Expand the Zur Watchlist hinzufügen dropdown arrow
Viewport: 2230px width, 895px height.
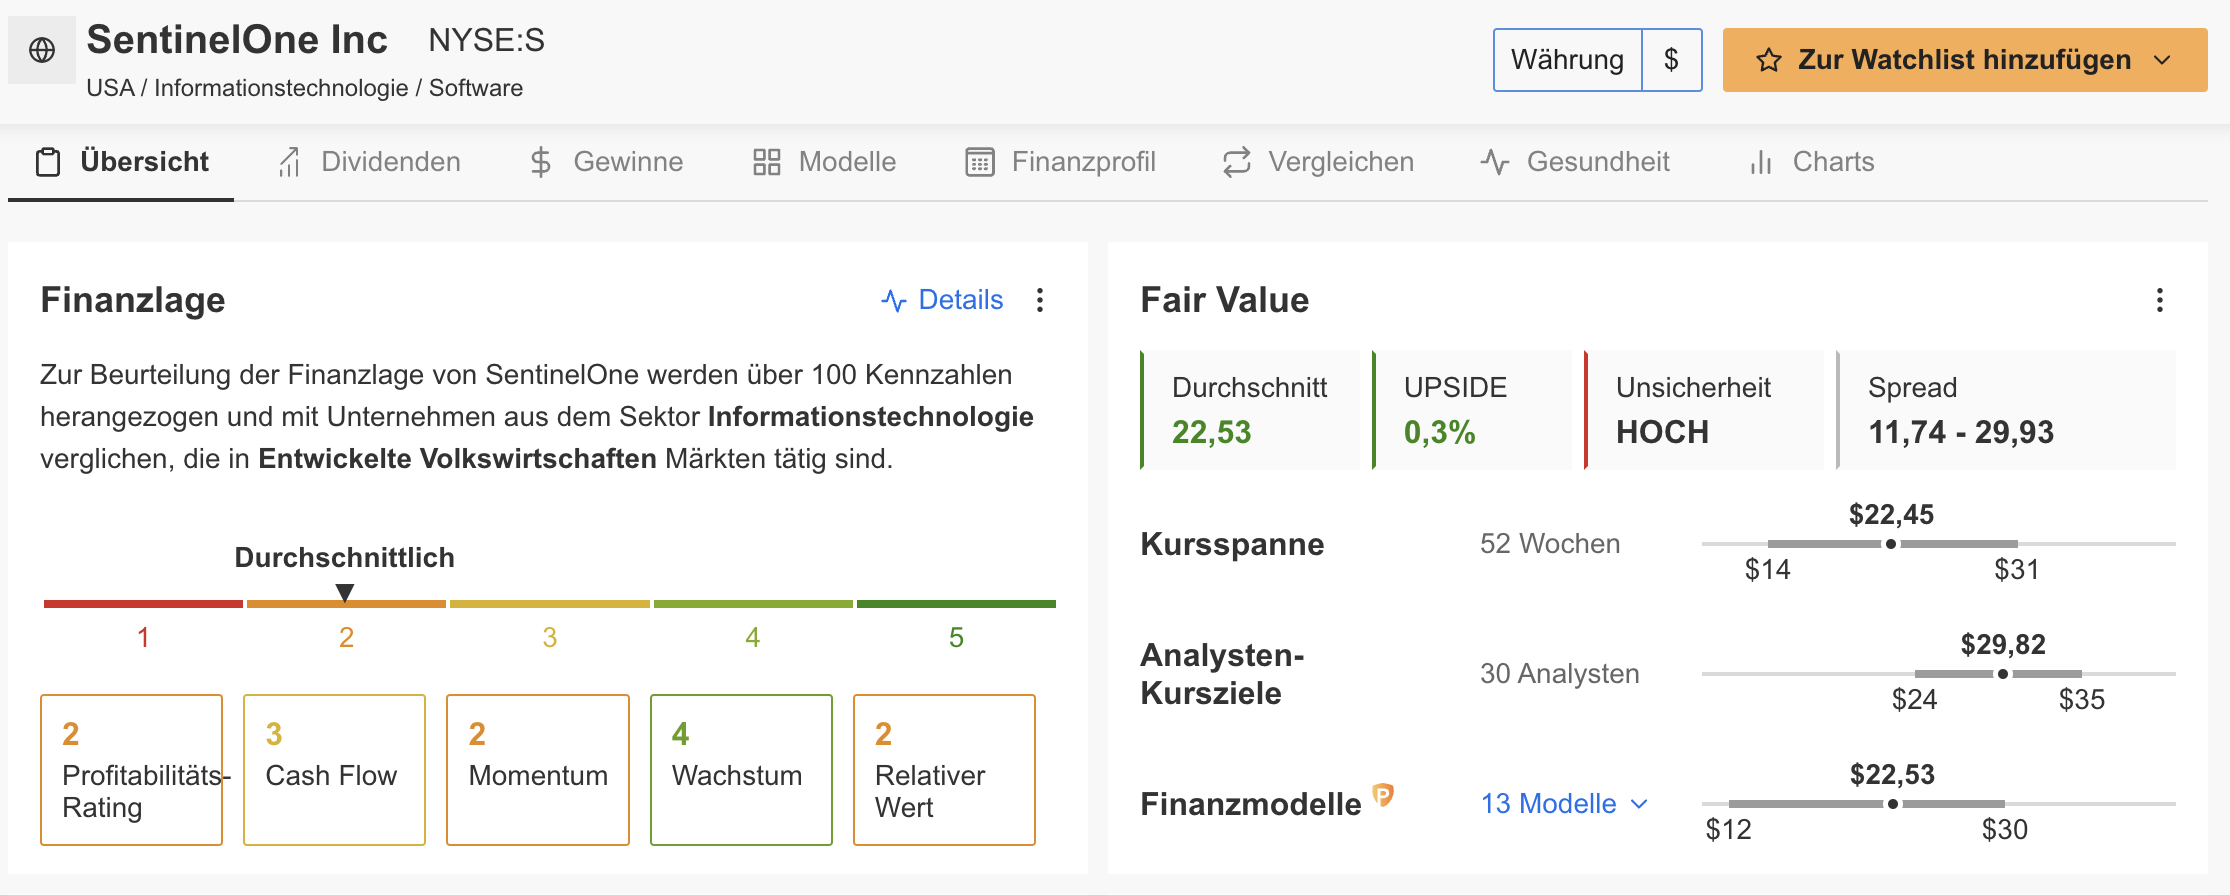[2162, 60]
